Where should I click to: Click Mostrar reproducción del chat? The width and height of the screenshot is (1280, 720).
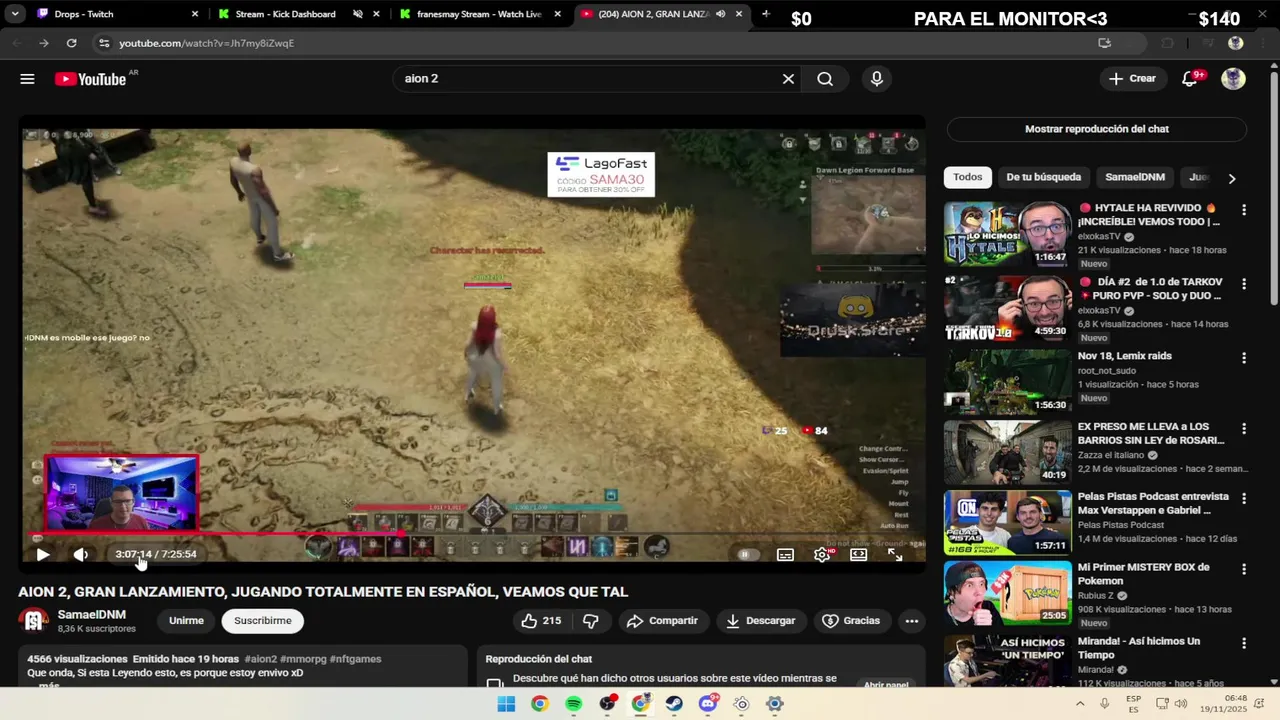point(1097,129)
